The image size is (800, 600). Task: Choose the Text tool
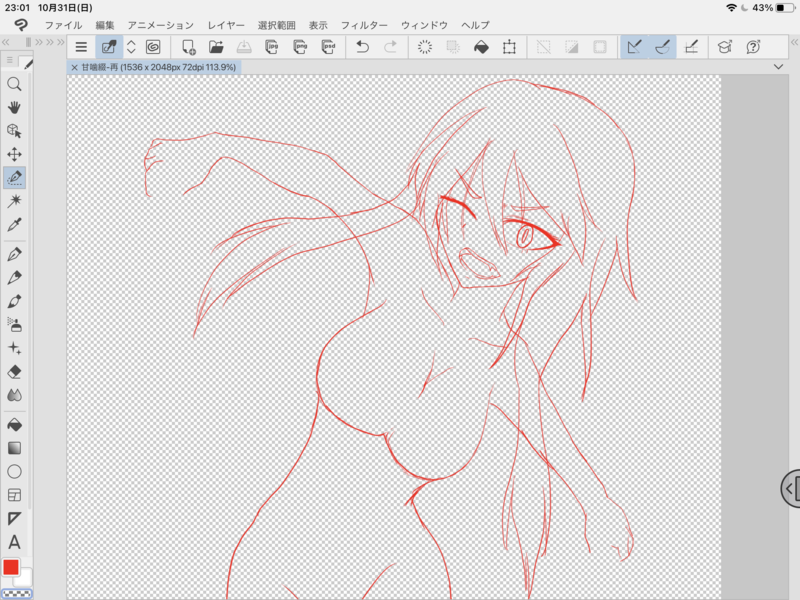pos(14,542)
